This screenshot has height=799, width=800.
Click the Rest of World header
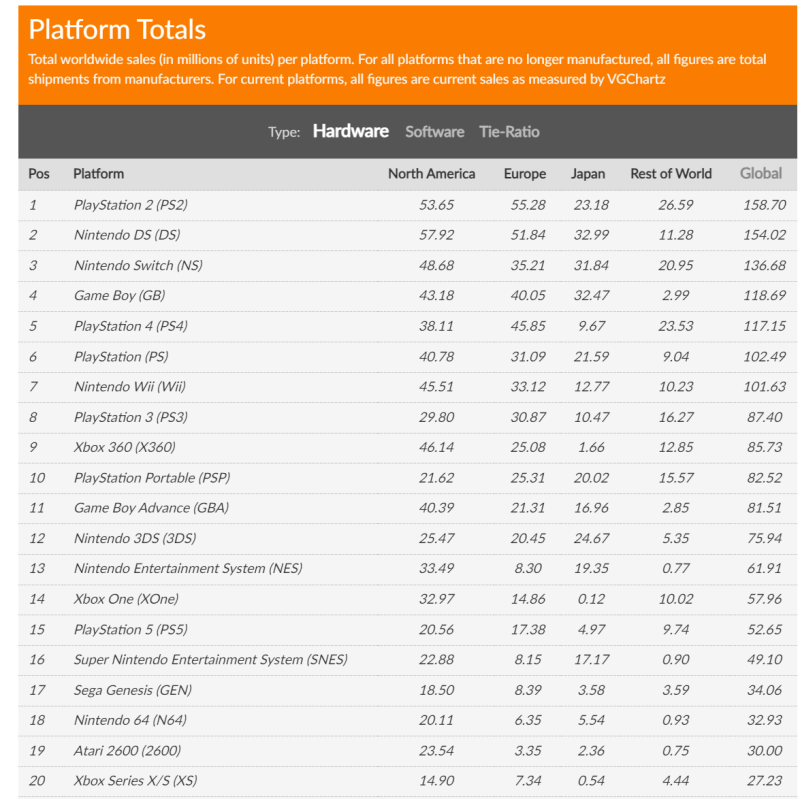click(x=670, y=173)
